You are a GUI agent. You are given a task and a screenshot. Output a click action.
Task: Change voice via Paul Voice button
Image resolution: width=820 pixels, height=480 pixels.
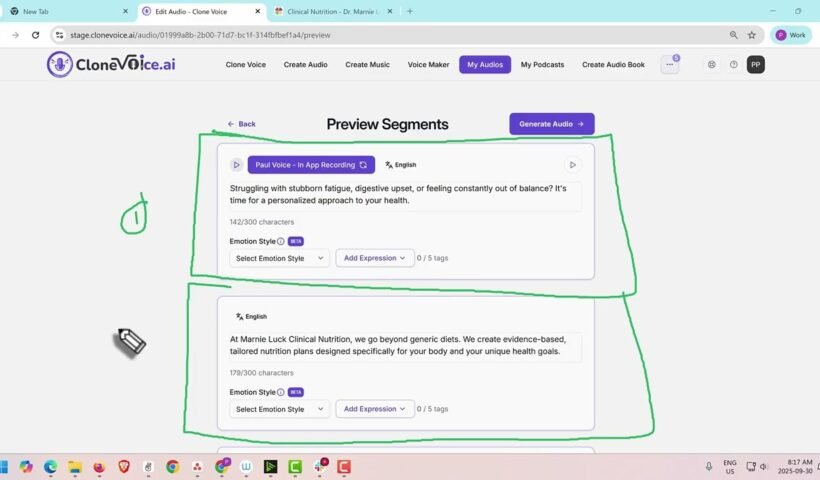[x=311, y=165]
